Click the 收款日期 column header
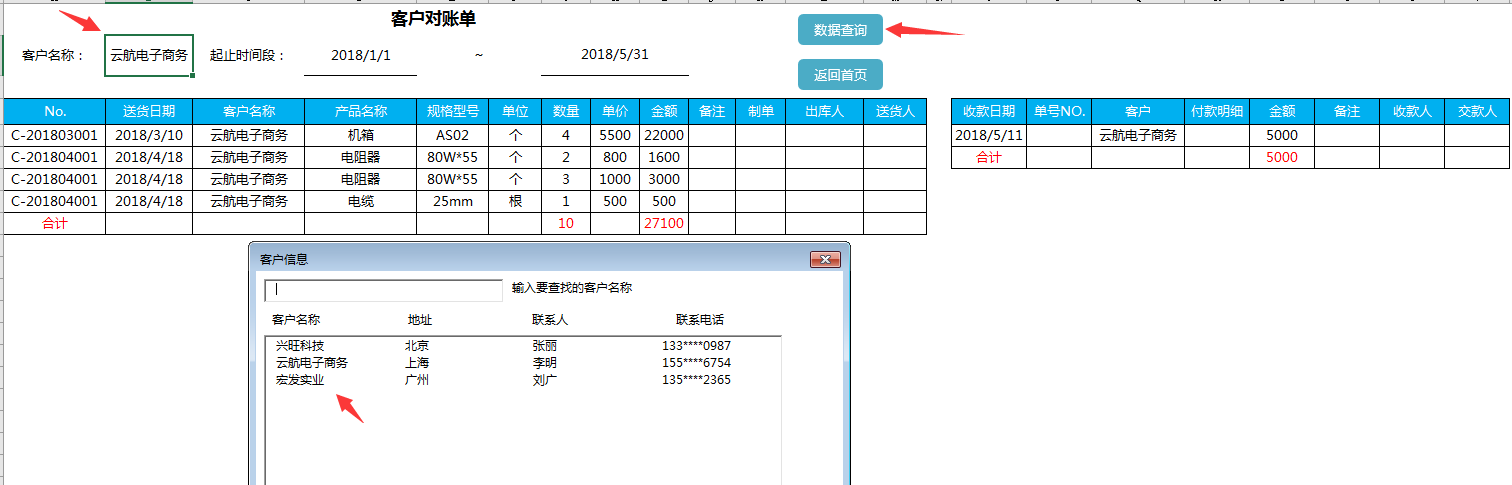 (989, 111)
